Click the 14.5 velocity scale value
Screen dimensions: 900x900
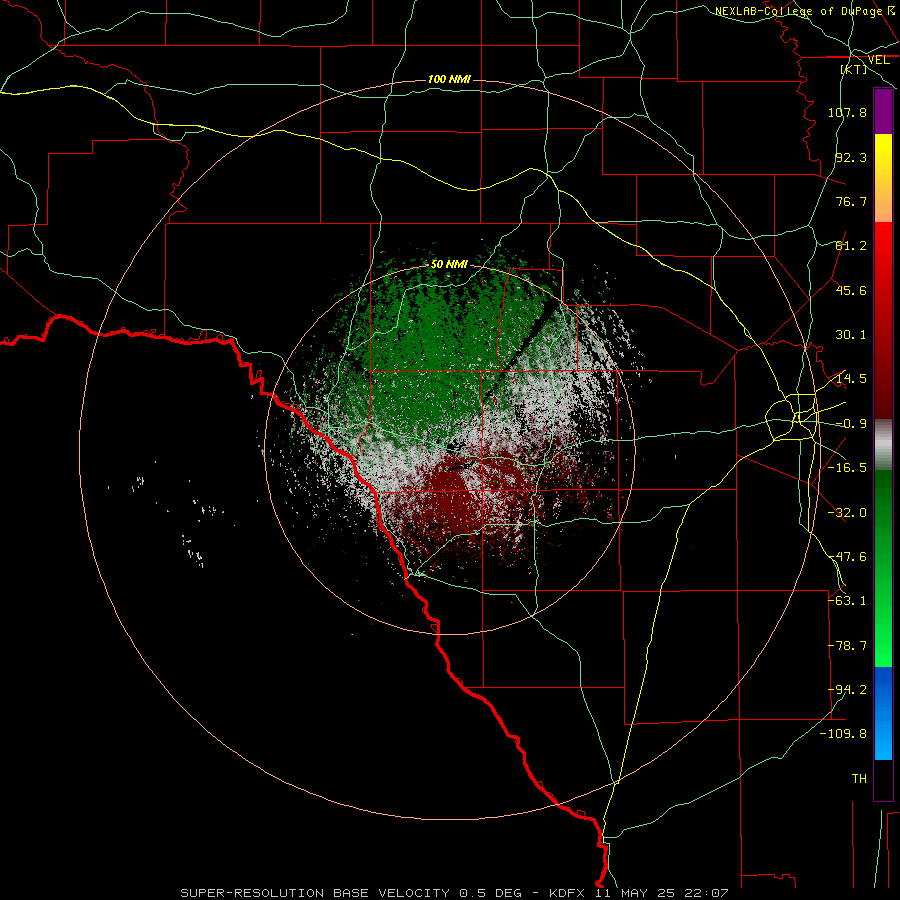851,379
